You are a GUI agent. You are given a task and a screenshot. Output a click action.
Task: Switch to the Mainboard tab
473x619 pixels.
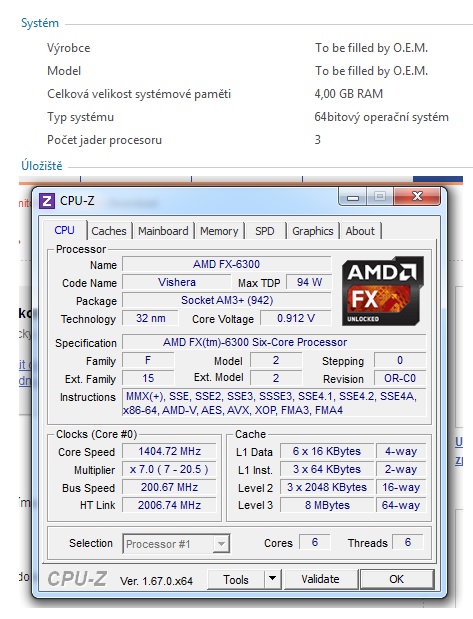coord(163,231)
